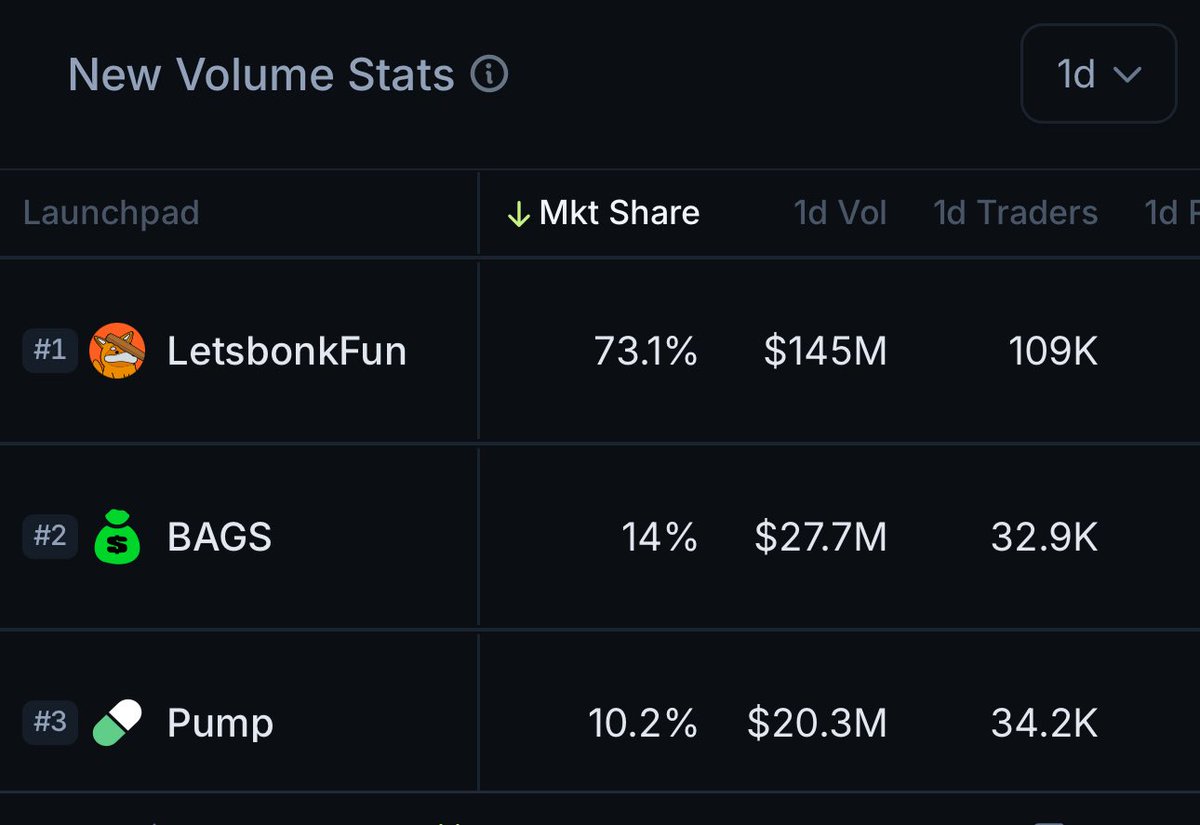Image resolution: width=1200 pixels, height=825 pixels.
Task: Sort by 1d Traders column header
Action: (x=1015, y=213)
